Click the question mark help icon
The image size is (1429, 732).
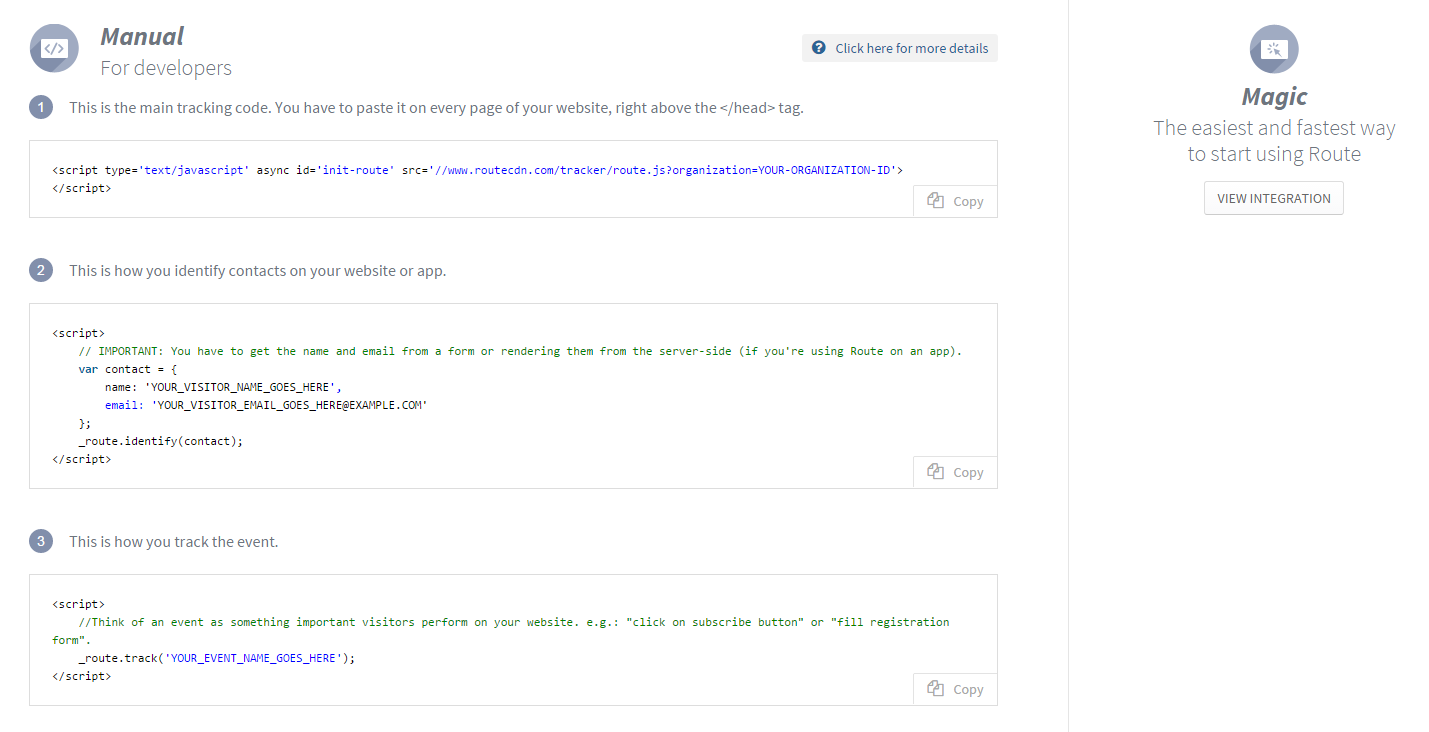coord(819,47)
